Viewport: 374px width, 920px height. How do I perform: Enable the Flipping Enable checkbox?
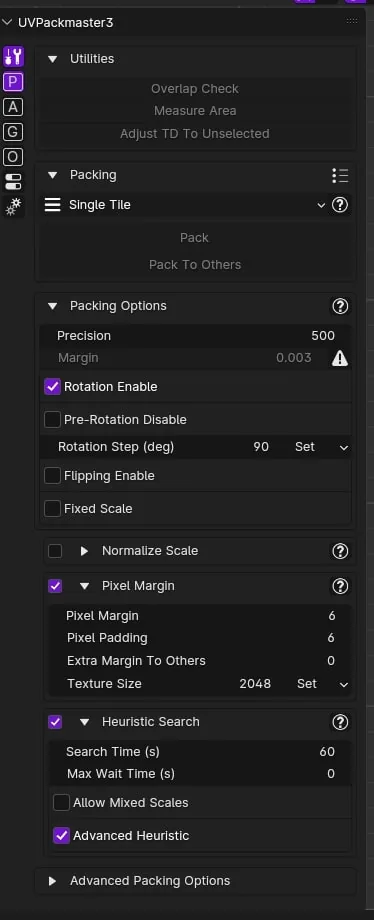(x=53, y=476)
